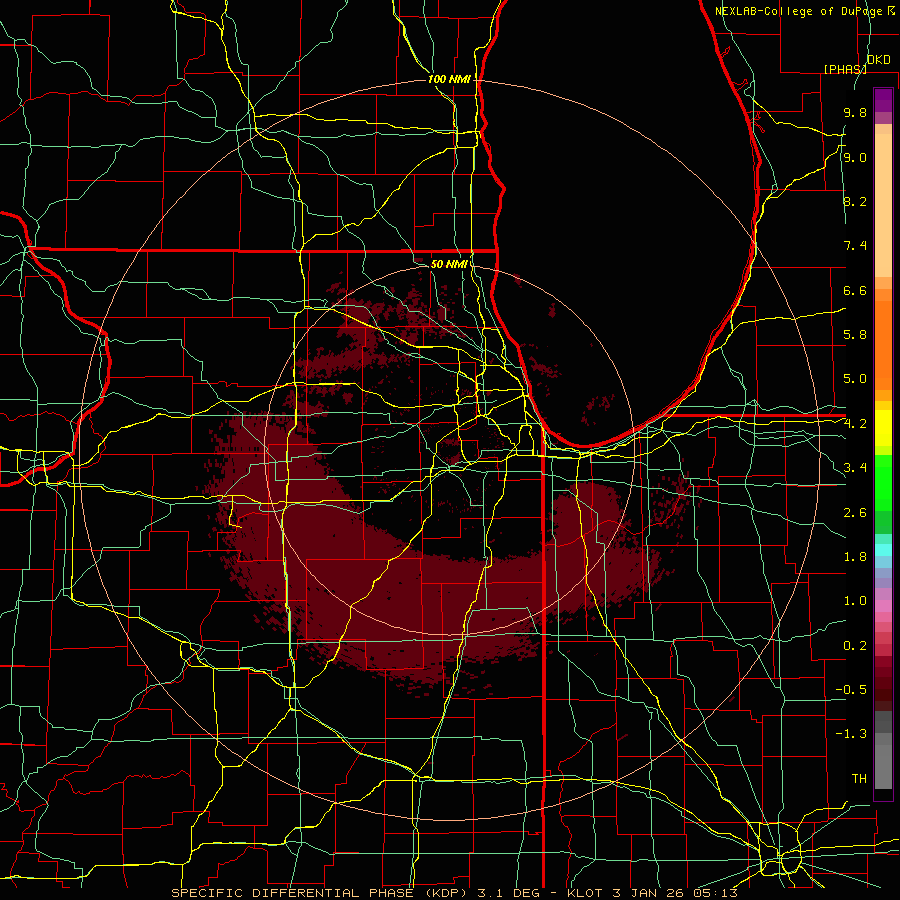
Task: Click the peach segment of the color bar
Action: (883, 205)
